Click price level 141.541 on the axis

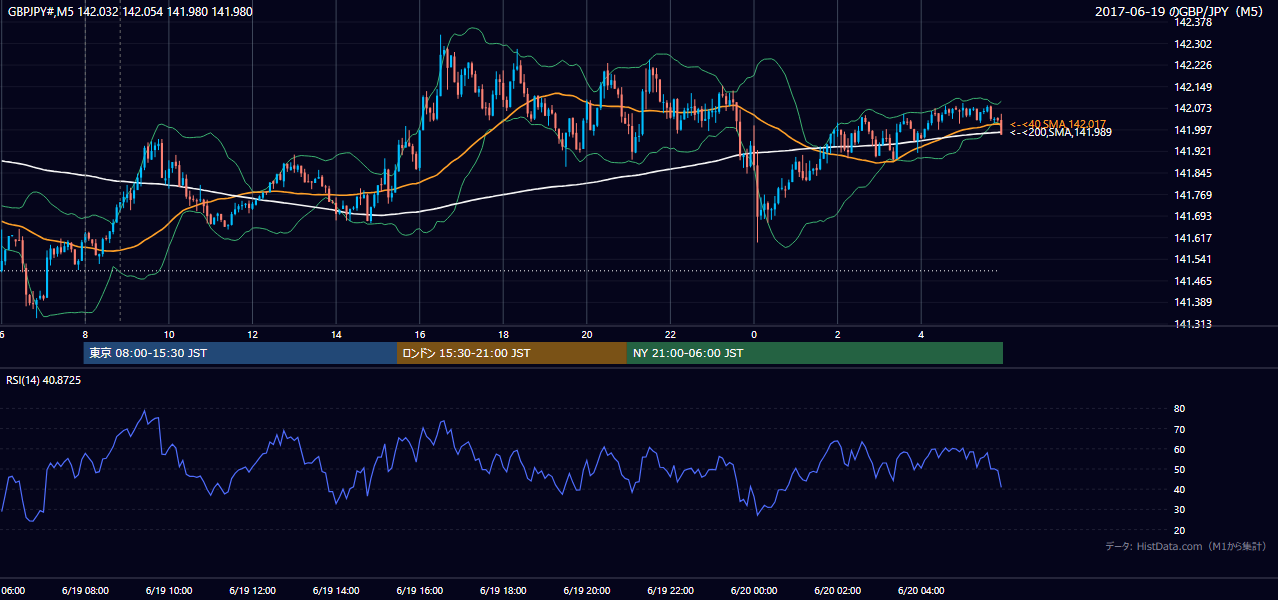(1193, 259)
